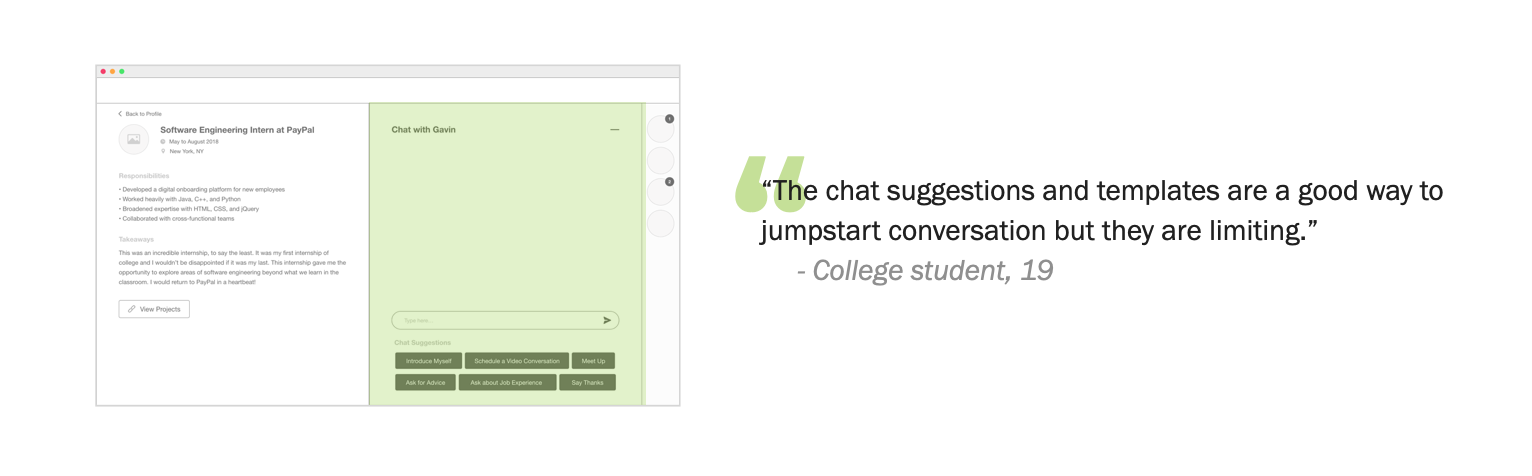Click the red window close dot
This screenshot has width=1532, height=476.
103,71
